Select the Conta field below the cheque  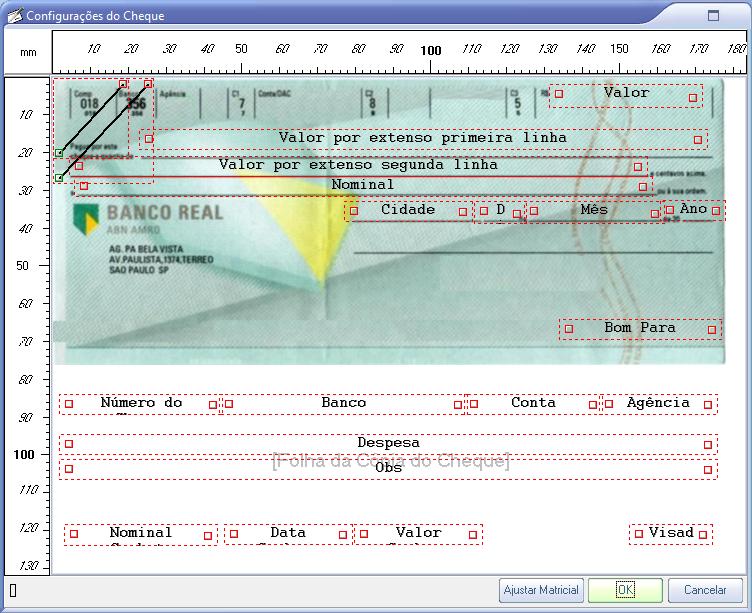point(533,403)
